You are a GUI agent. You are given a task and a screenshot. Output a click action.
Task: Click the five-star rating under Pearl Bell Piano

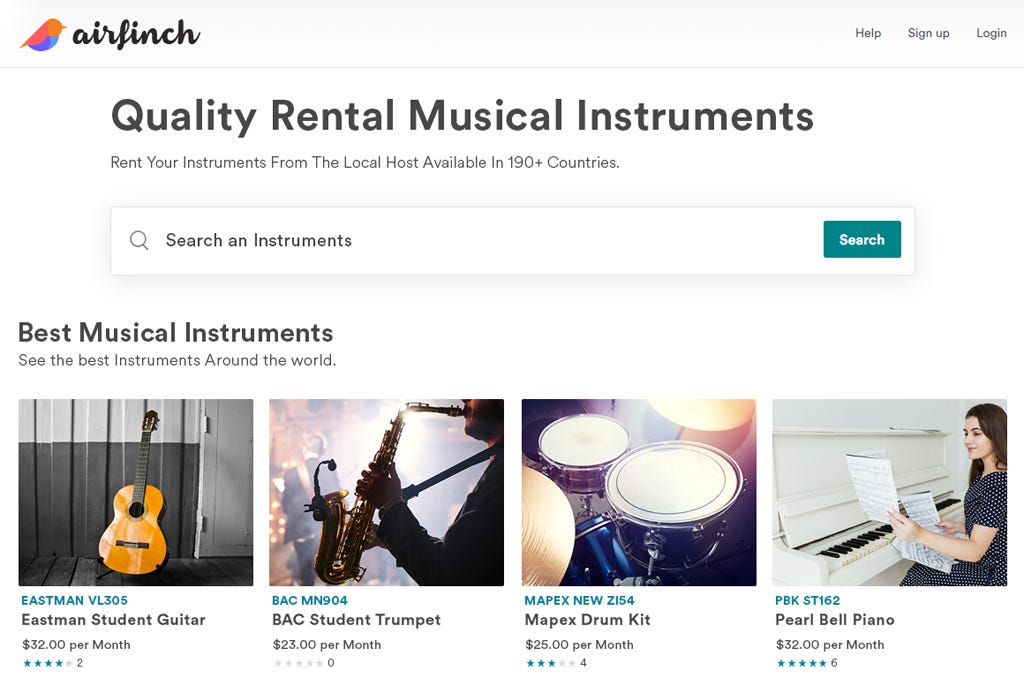[801, 663]
